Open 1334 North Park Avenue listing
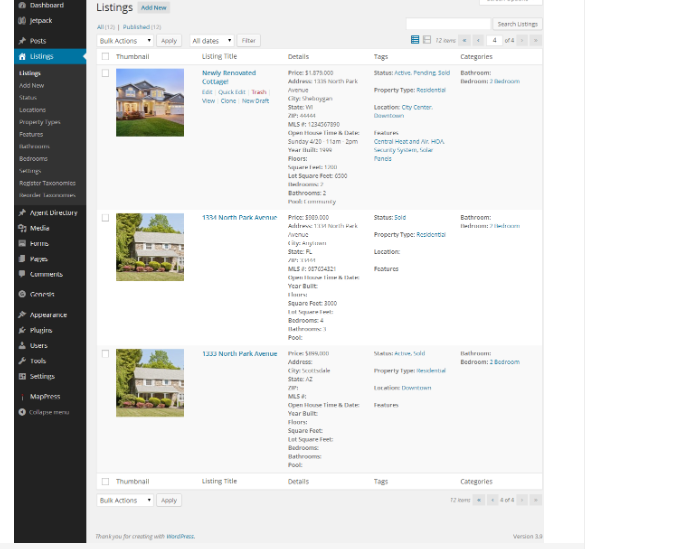The width and height of the screenshot is (688, 549). [240, 217]
